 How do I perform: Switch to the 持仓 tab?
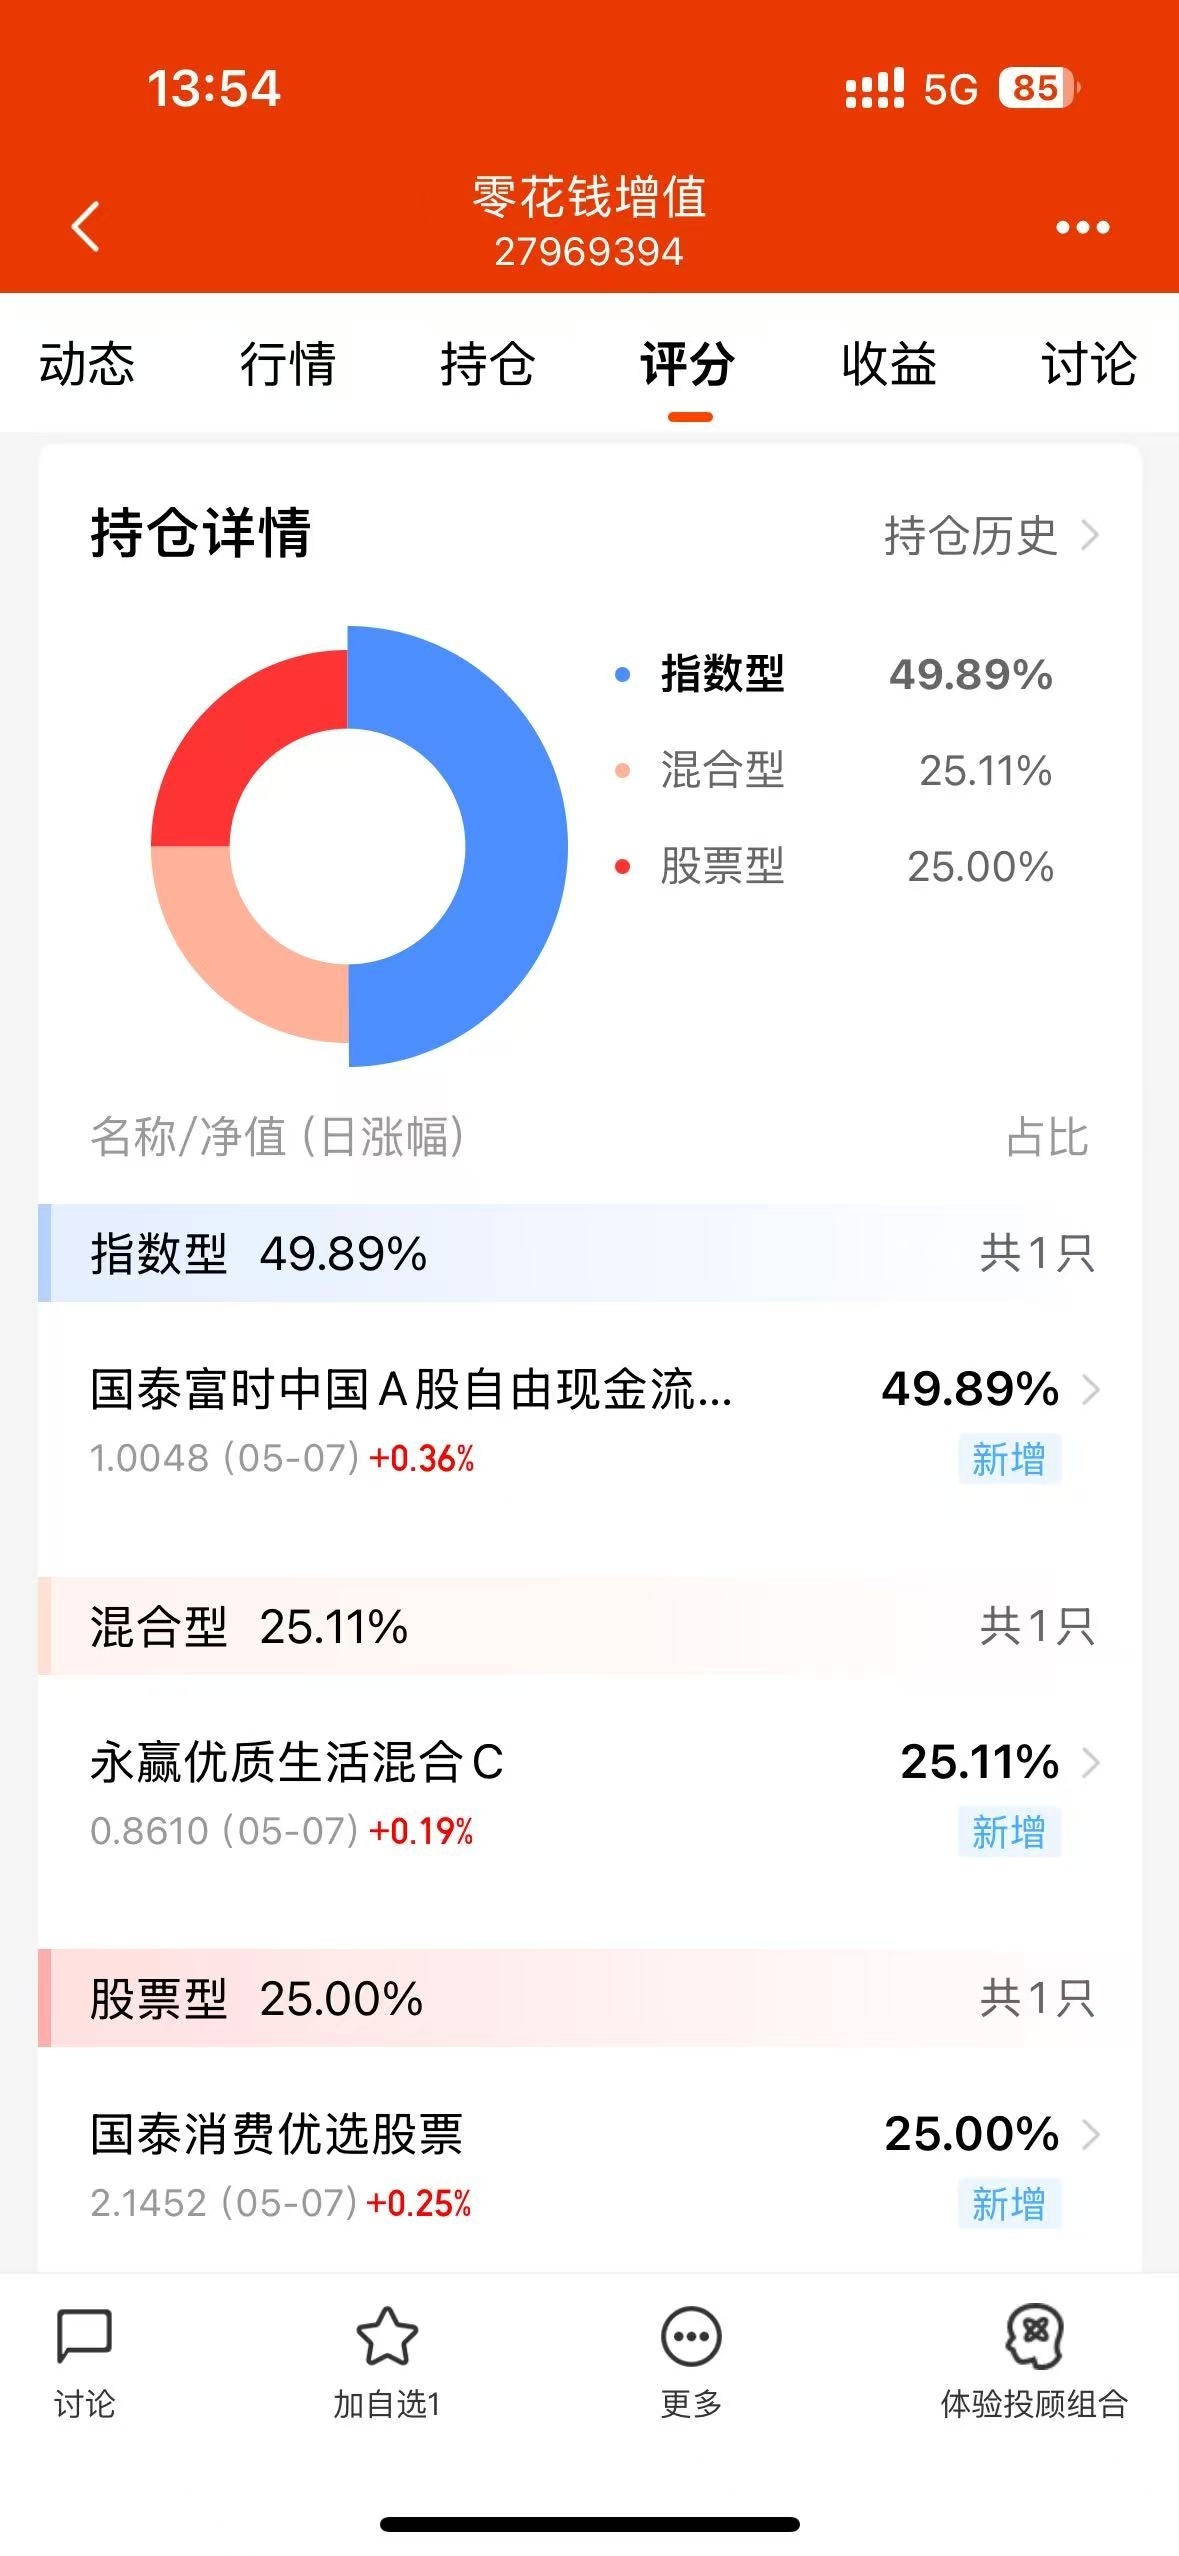488,364
